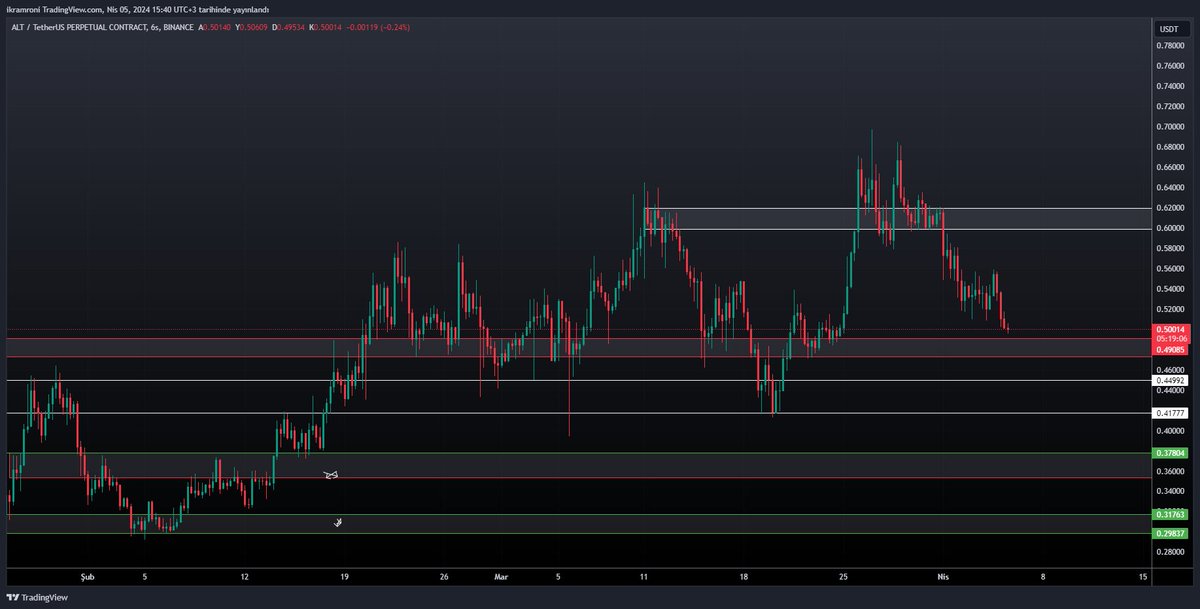
Task: Click the 0.34000 price axis tick
Action: pos(1169,492)
